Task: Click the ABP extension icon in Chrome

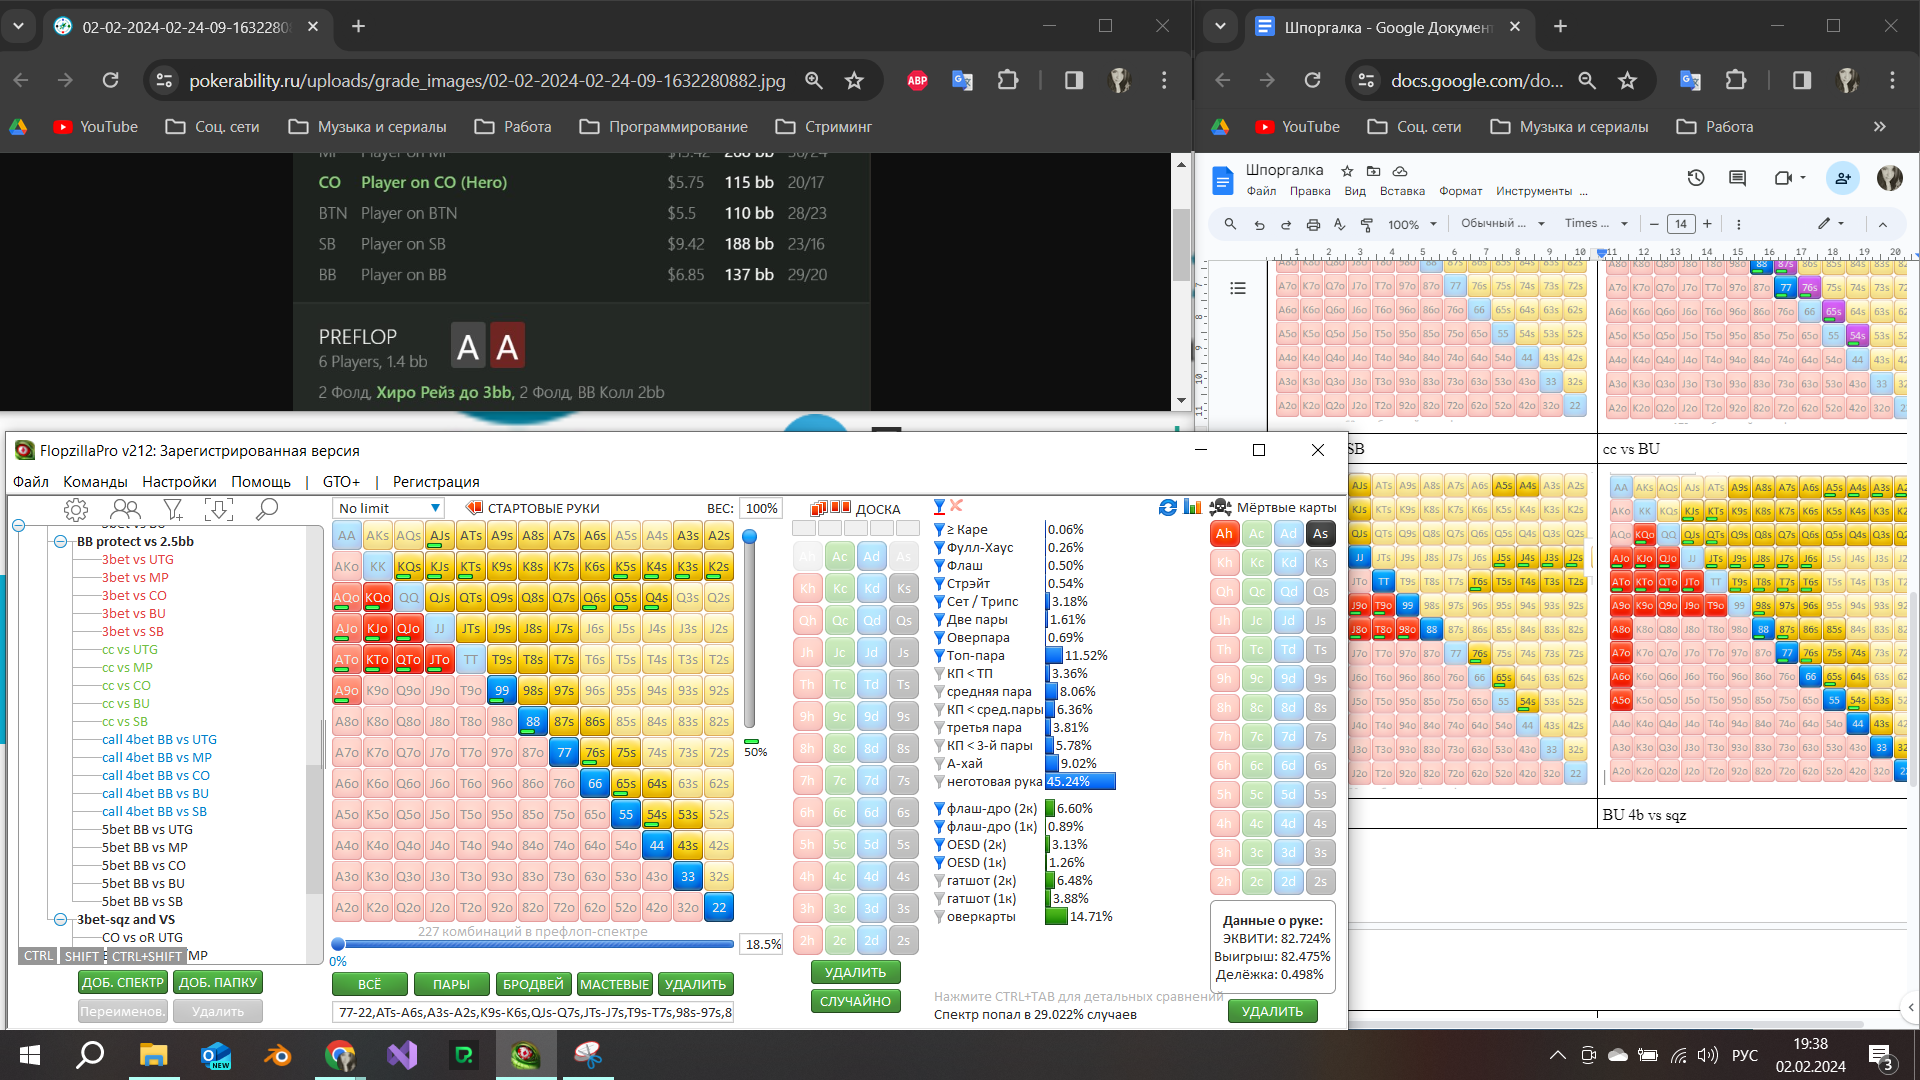Action: point(917,81)
